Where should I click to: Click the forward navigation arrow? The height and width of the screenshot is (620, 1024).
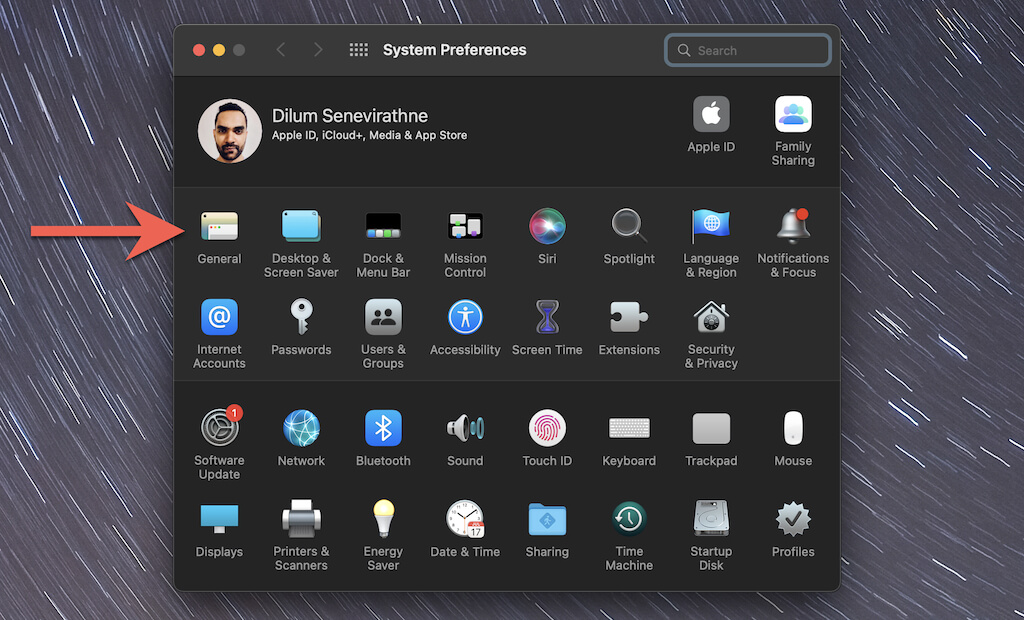318,50
